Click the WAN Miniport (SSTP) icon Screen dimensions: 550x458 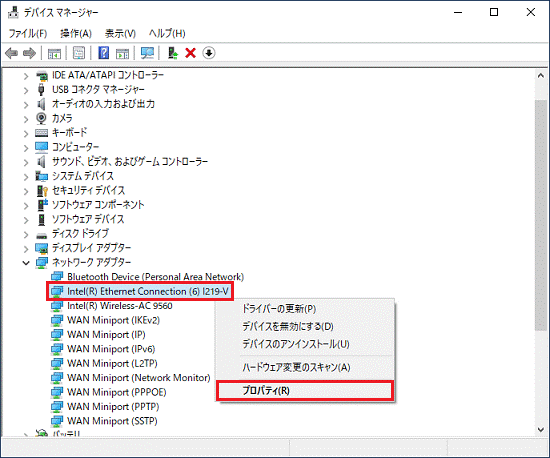point(57,421)
